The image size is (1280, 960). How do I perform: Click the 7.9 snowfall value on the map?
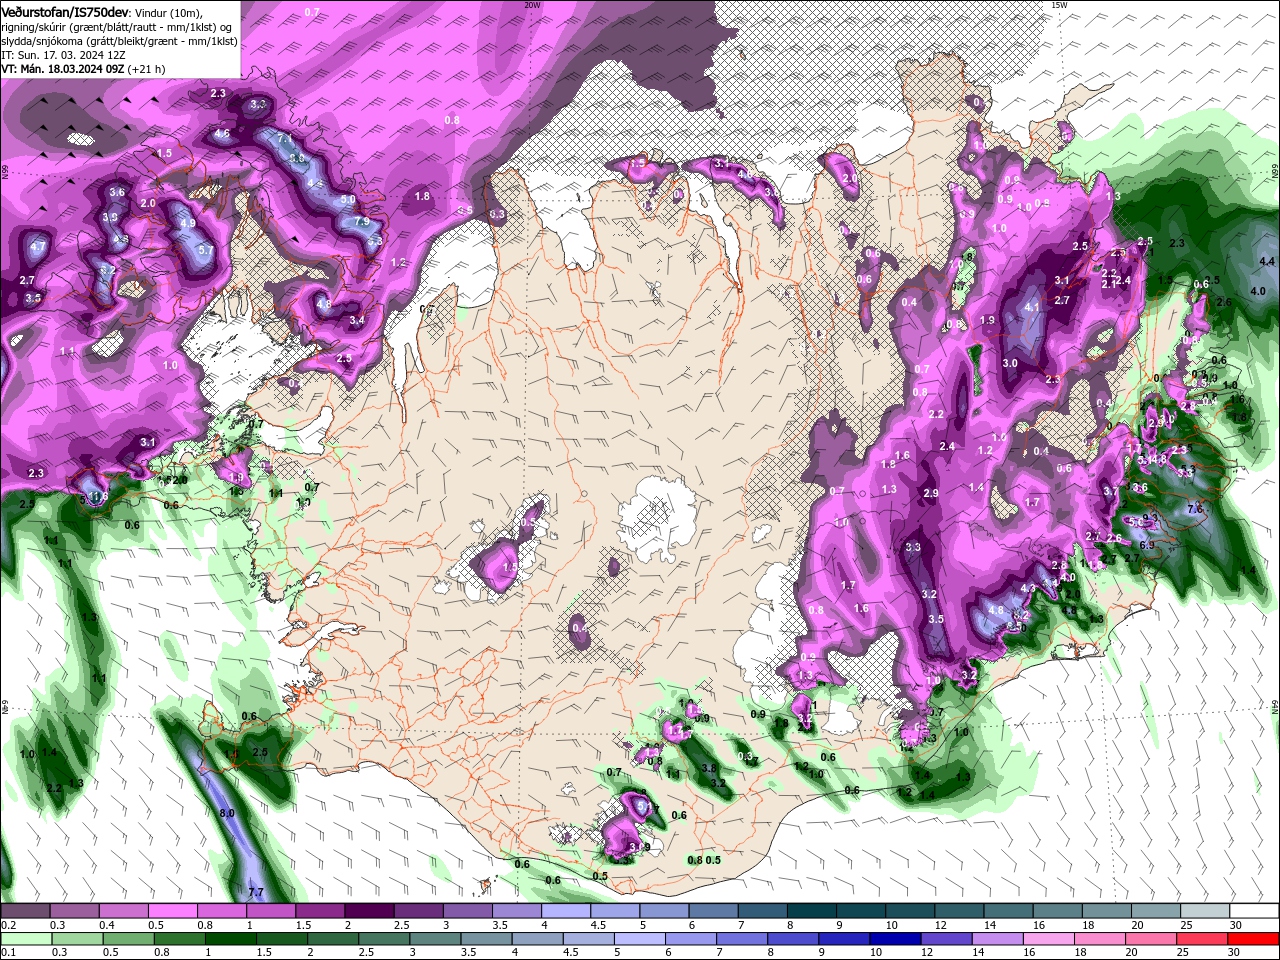[362, 221]
